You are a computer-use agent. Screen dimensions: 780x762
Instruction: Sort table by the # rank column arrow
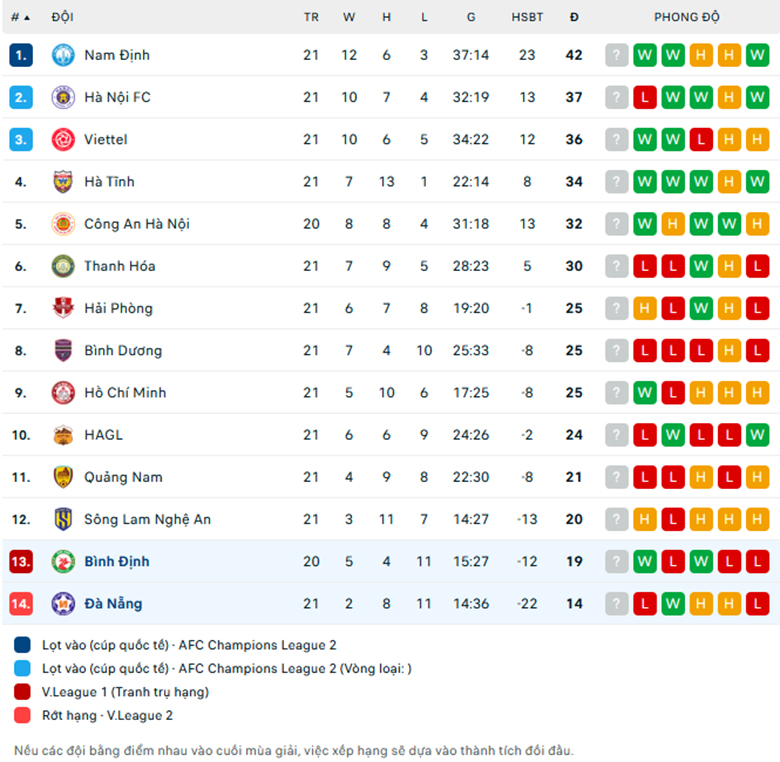(27, 18)
